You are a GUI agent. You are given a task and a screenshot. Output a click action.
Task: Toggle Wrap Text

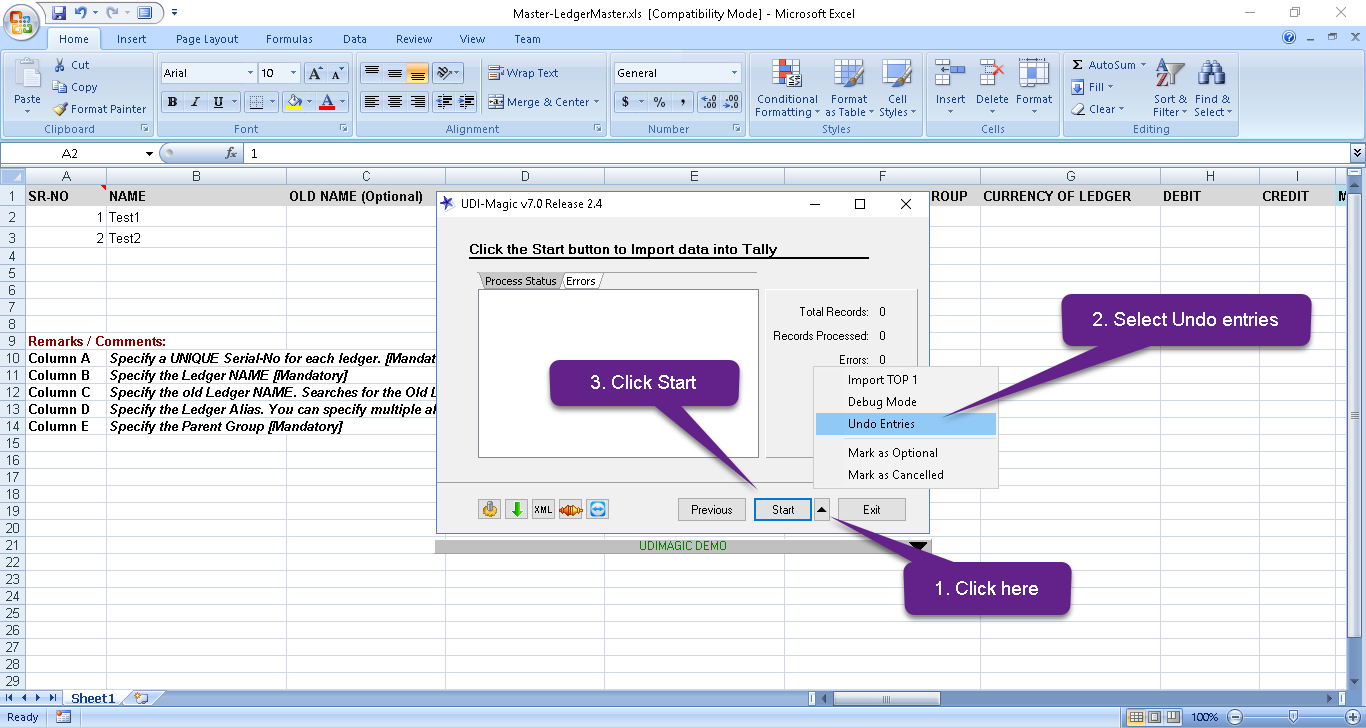coord(523,73)
